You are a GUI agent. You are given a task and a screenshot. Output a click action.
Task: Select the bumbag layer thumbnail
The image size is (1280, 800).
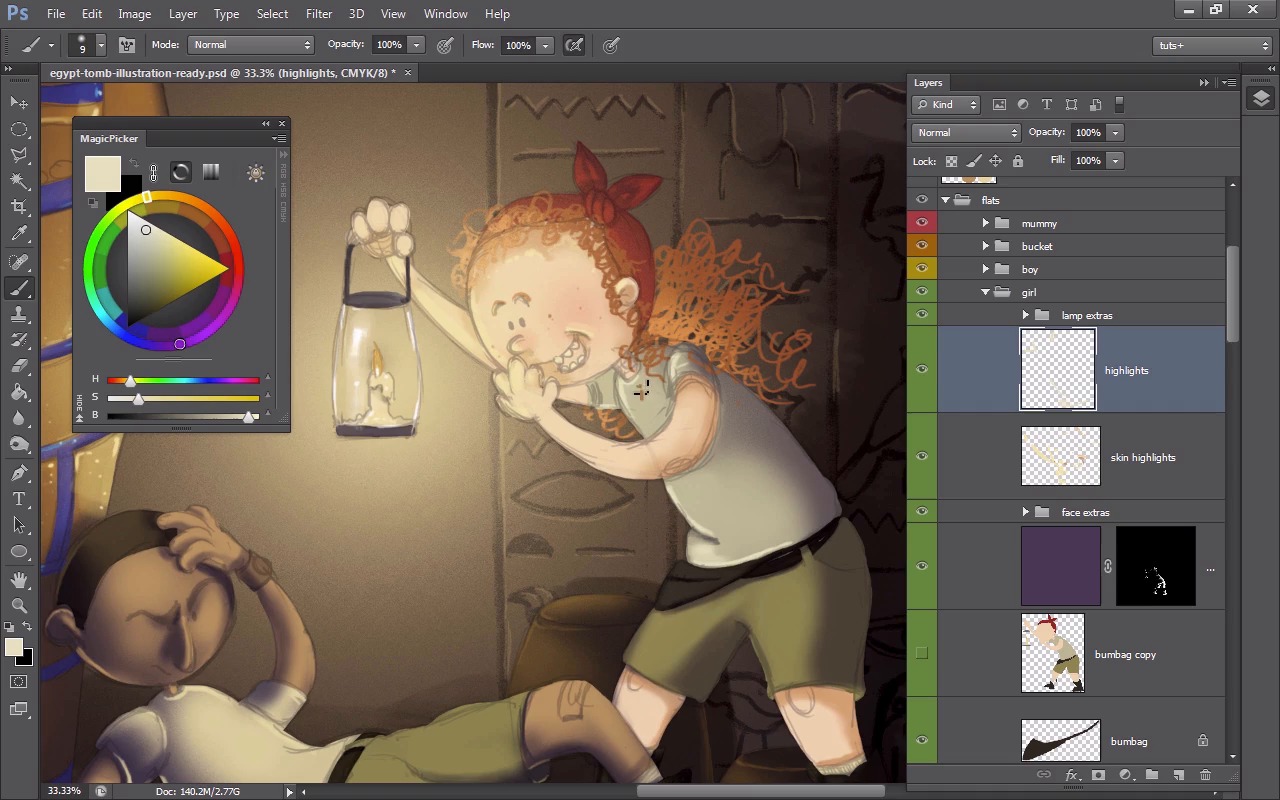point(1060,741)
